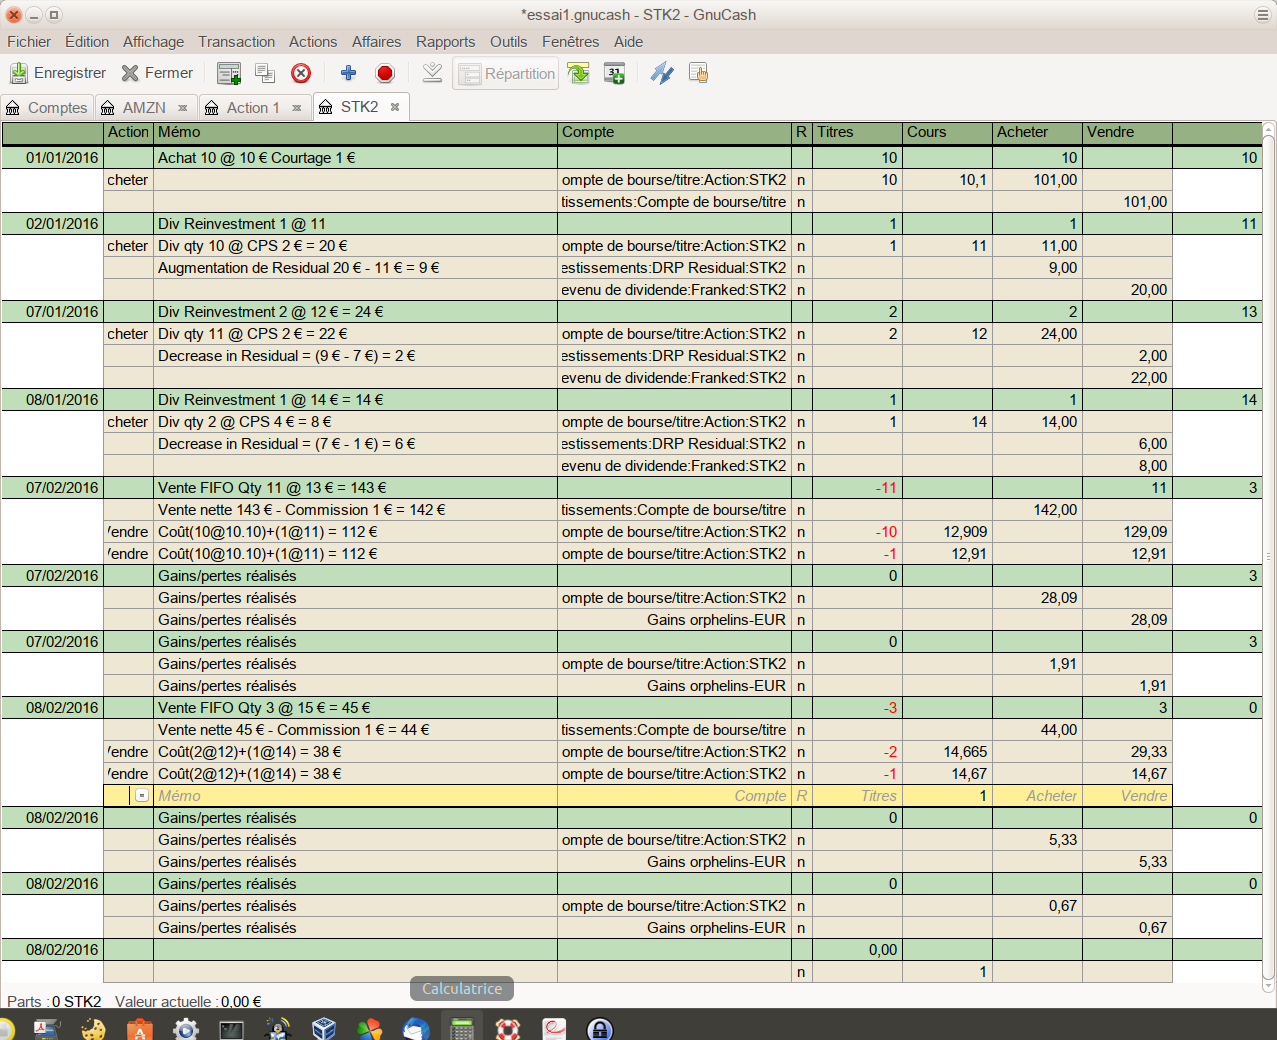
Task: Click the Enregistrer save button
Action: coord(57,73)
